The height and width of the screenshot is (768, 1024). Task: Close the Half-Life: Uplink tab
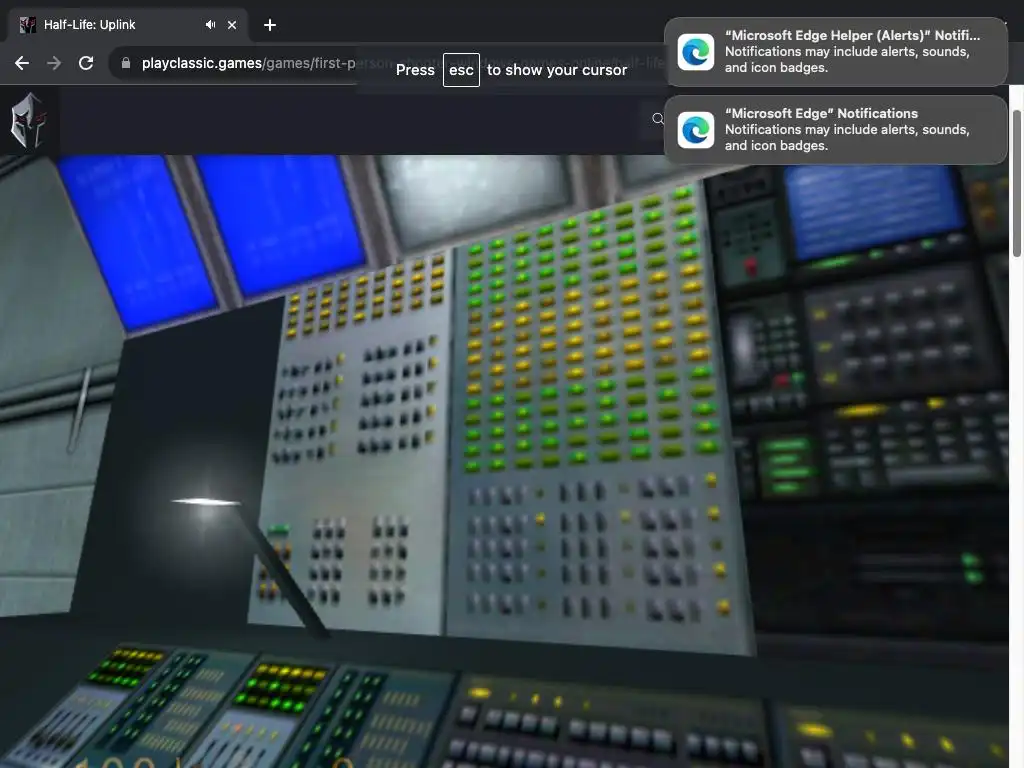click(x=232, y=25)
